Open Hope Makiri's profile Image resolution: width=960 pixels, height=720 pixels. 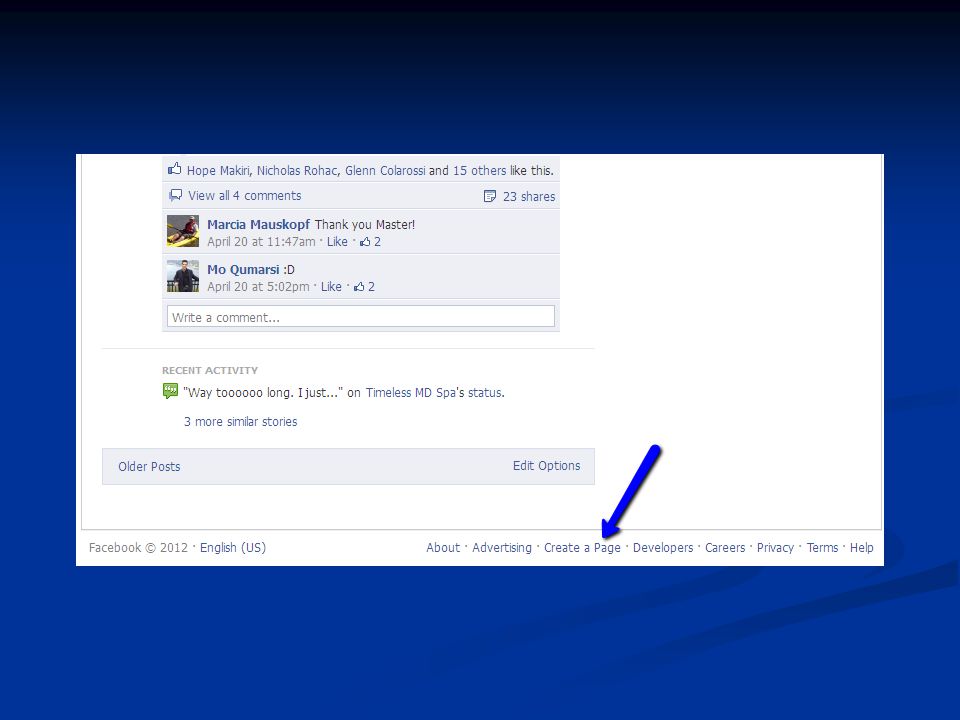tap(219, 171)
